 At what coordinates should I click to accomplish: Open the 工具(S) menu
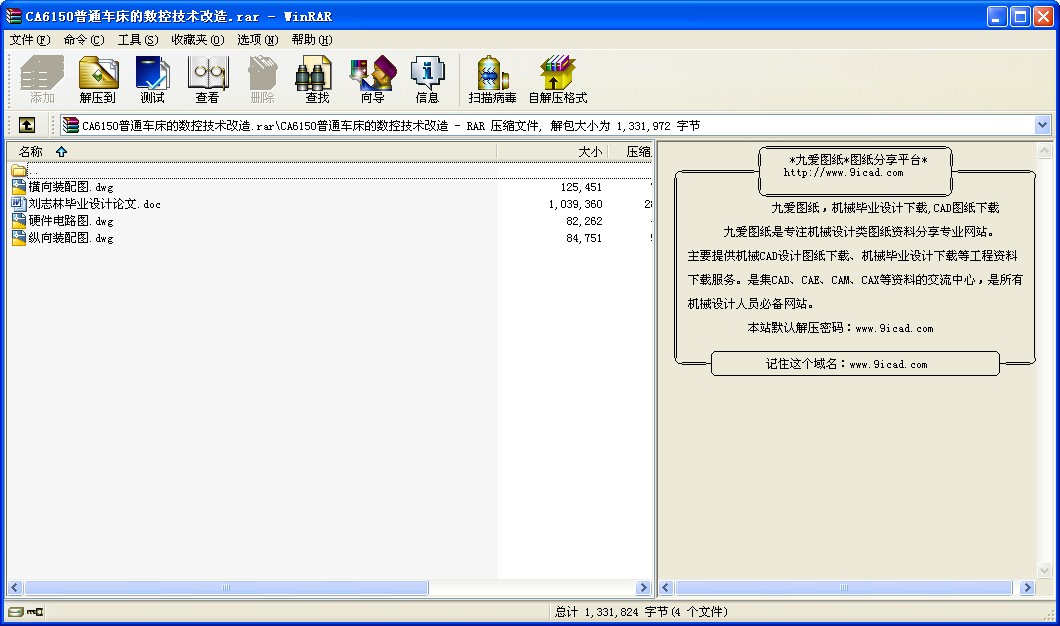(x=138, y=40)
